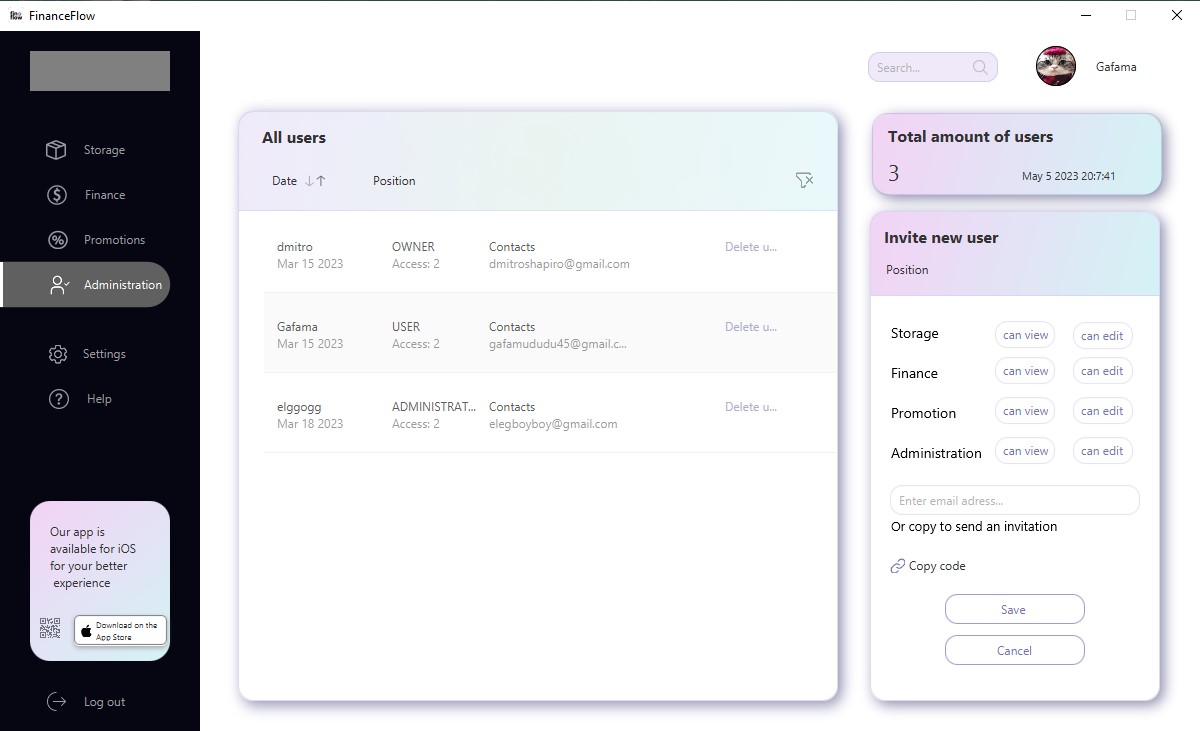Click the Settings gear icon
The height and width of the screenshot is (731, 1200).
pos(57,353)
